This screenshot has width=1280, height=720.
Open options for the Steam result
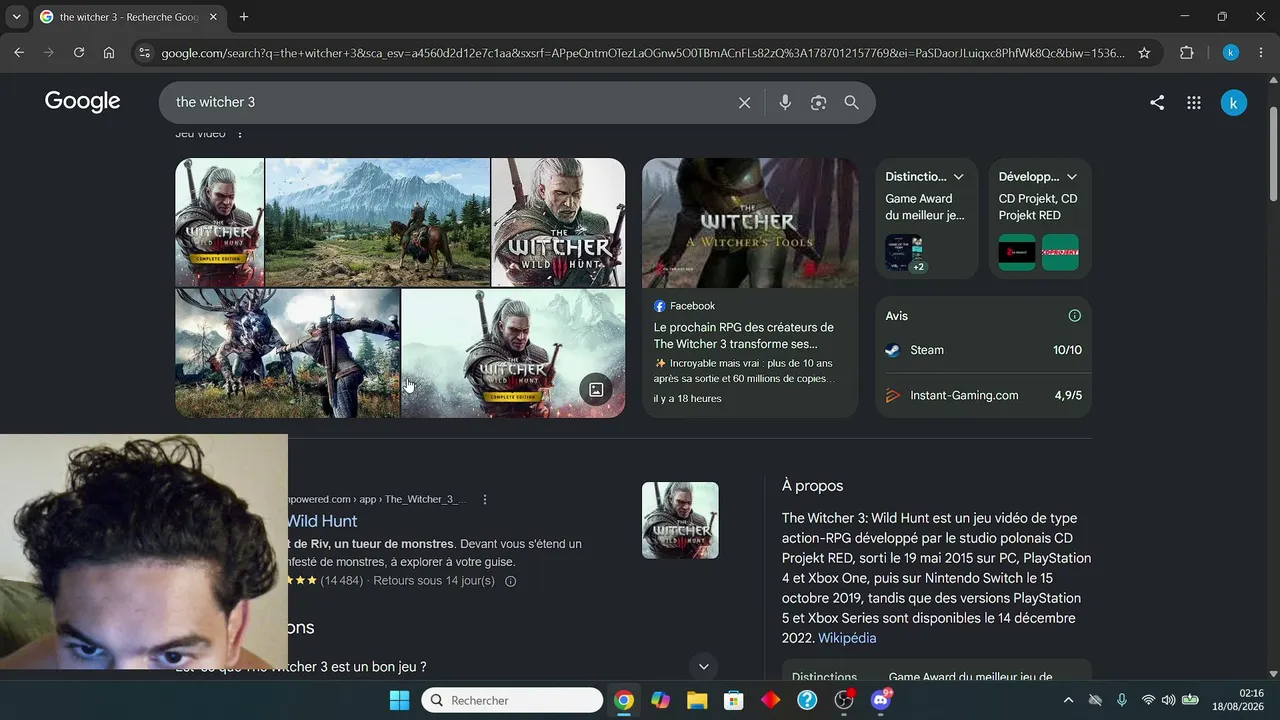coord(485,499)
